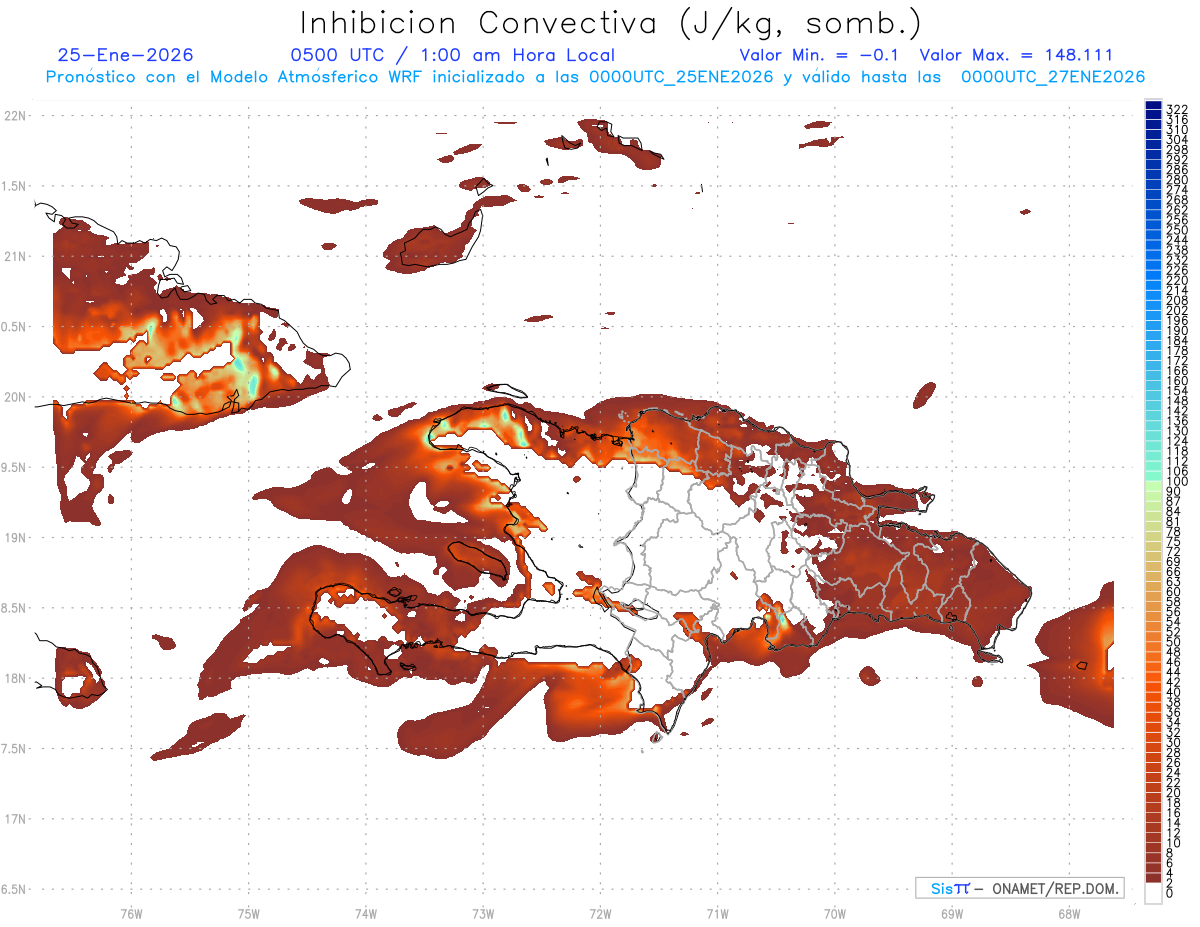Click the '19N' latitude label

pyautogui.click(x=15, y=538)
